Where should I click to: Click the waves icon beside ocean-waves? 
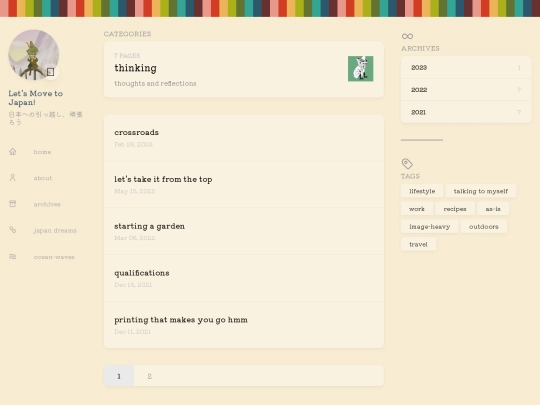pyautogui.click(x=13, y=257)
